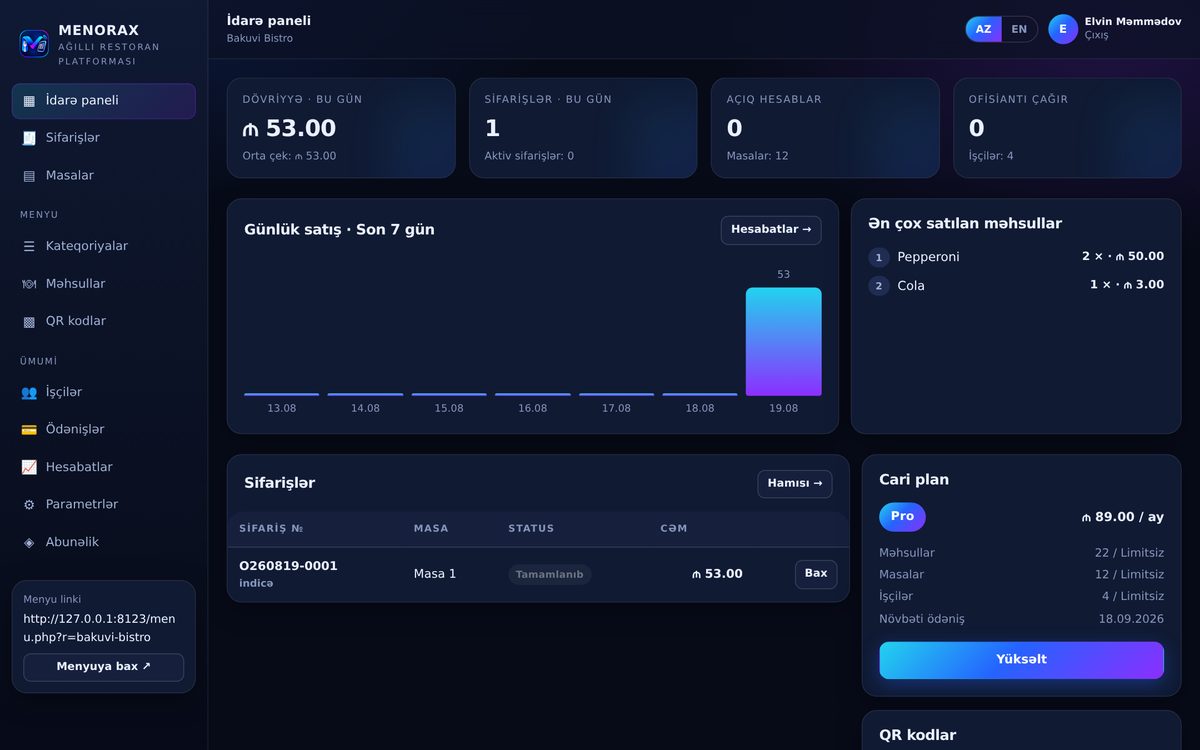Open the Masalar sidebar item
This screenshot has height=750, width=1200.
(x=104, y=176)
